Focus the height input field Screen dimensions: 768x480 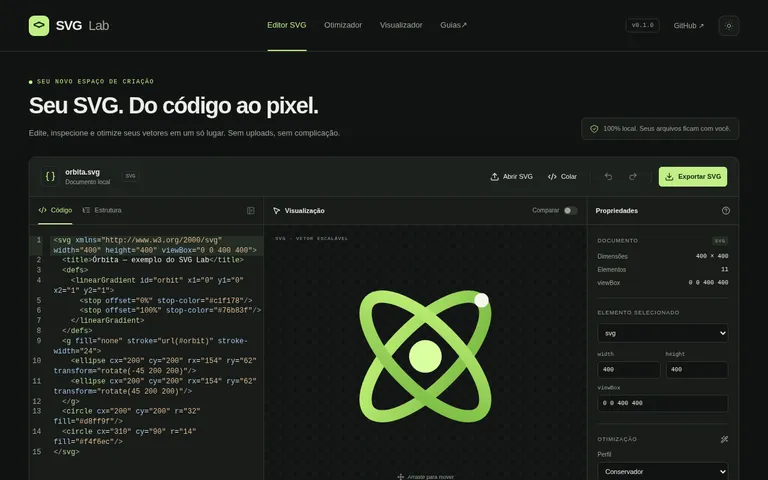(x=696, y=369)
